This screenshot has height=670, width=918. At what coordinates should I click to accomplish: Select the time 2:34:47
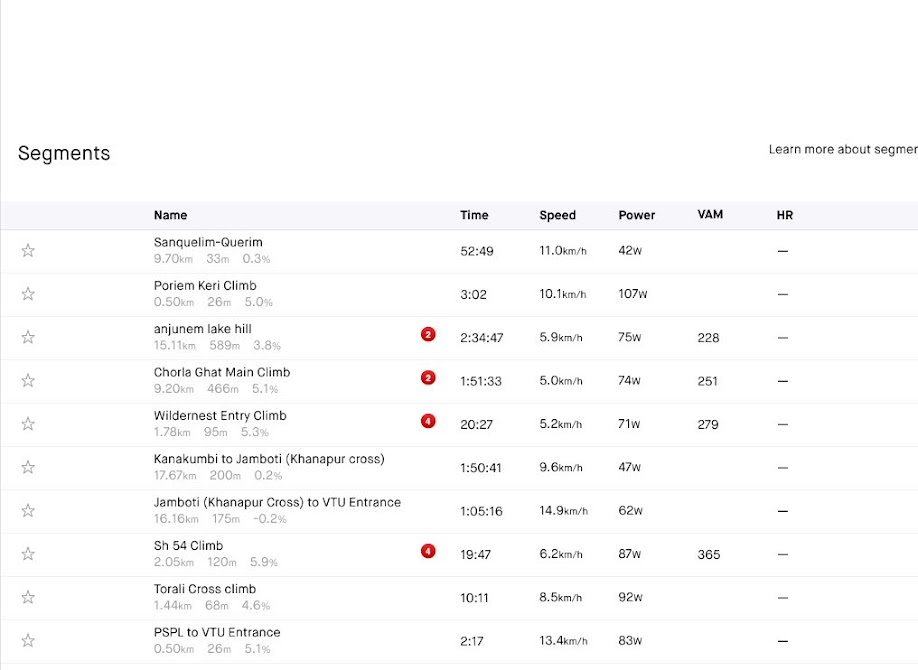coord(481,338)
